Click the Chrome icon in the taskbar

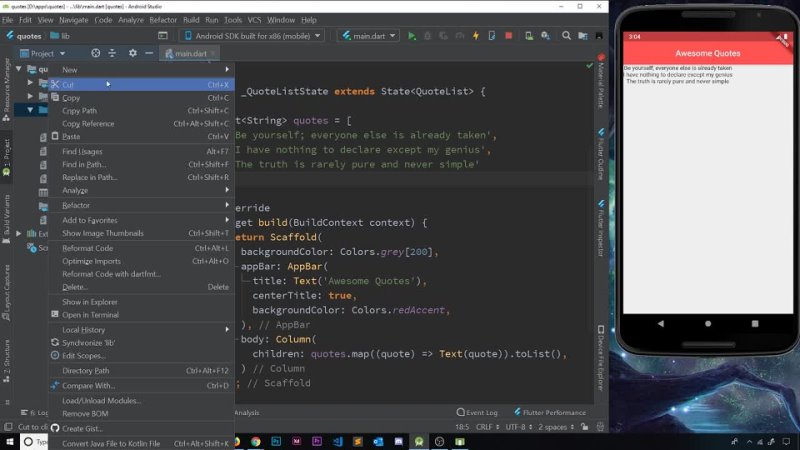coord(256,441)
